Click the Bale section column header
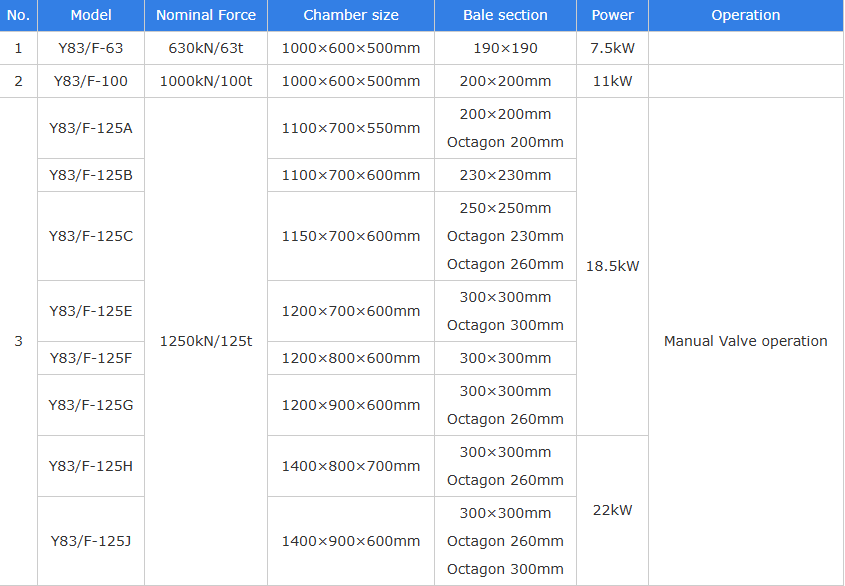Viewport: 845px width, 586px height. pos(505,15)
